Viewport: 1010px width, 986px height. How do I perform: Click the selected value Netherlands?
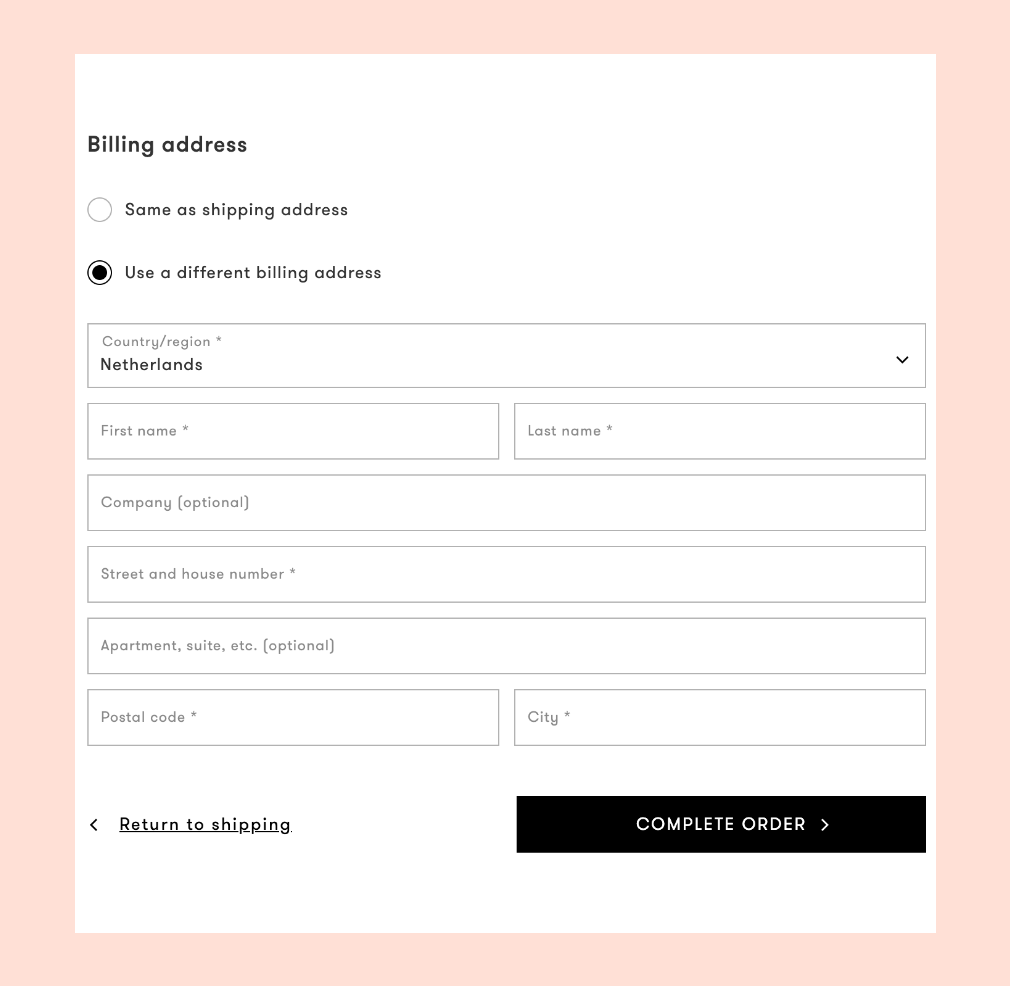coord(152,365)
